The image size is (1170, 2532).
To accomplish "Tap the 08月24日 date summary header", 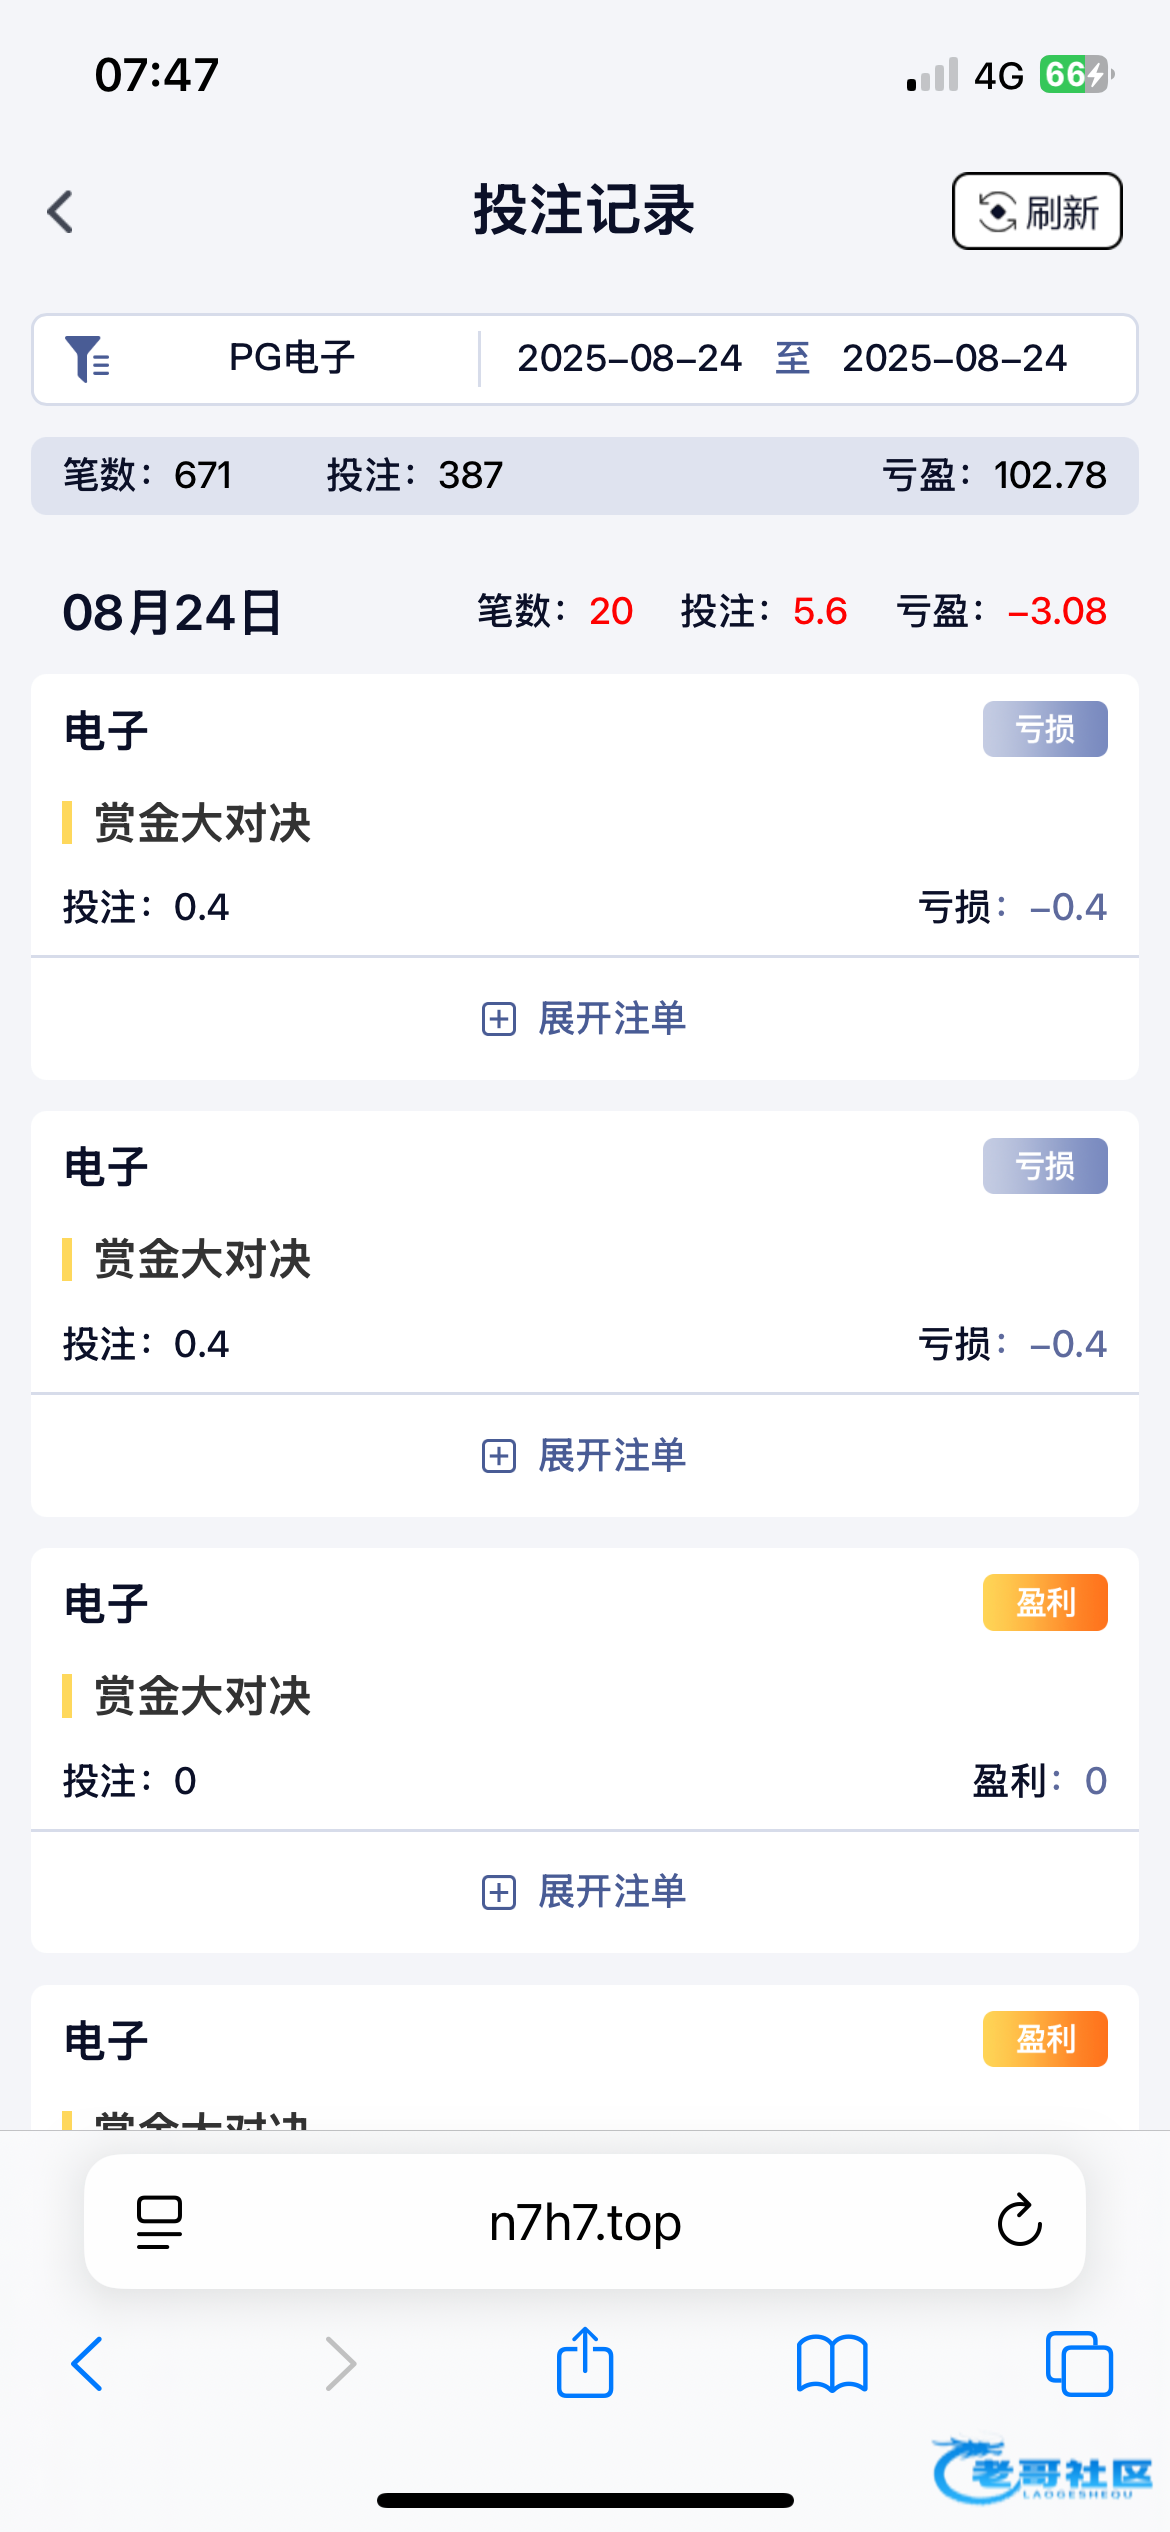I will pos(172,612).
